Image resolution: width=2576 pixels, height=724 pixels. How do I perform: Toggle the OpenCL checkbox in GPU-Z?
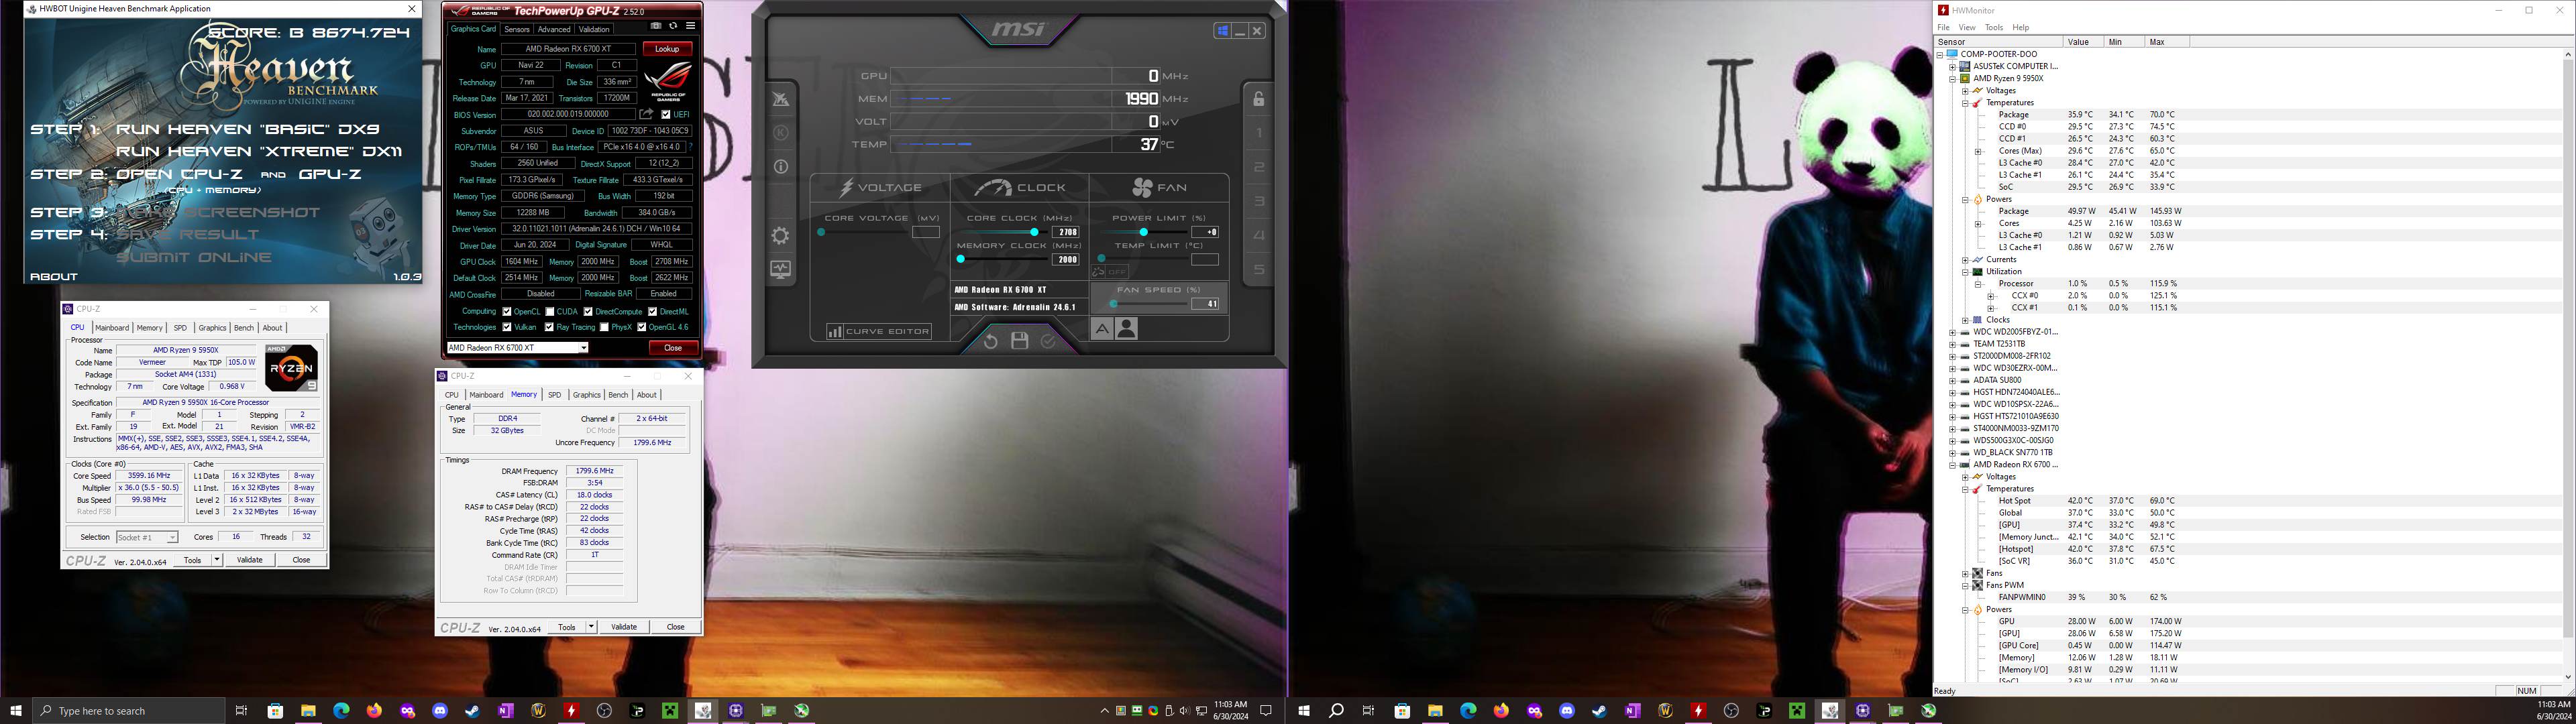tap(507, 312)
